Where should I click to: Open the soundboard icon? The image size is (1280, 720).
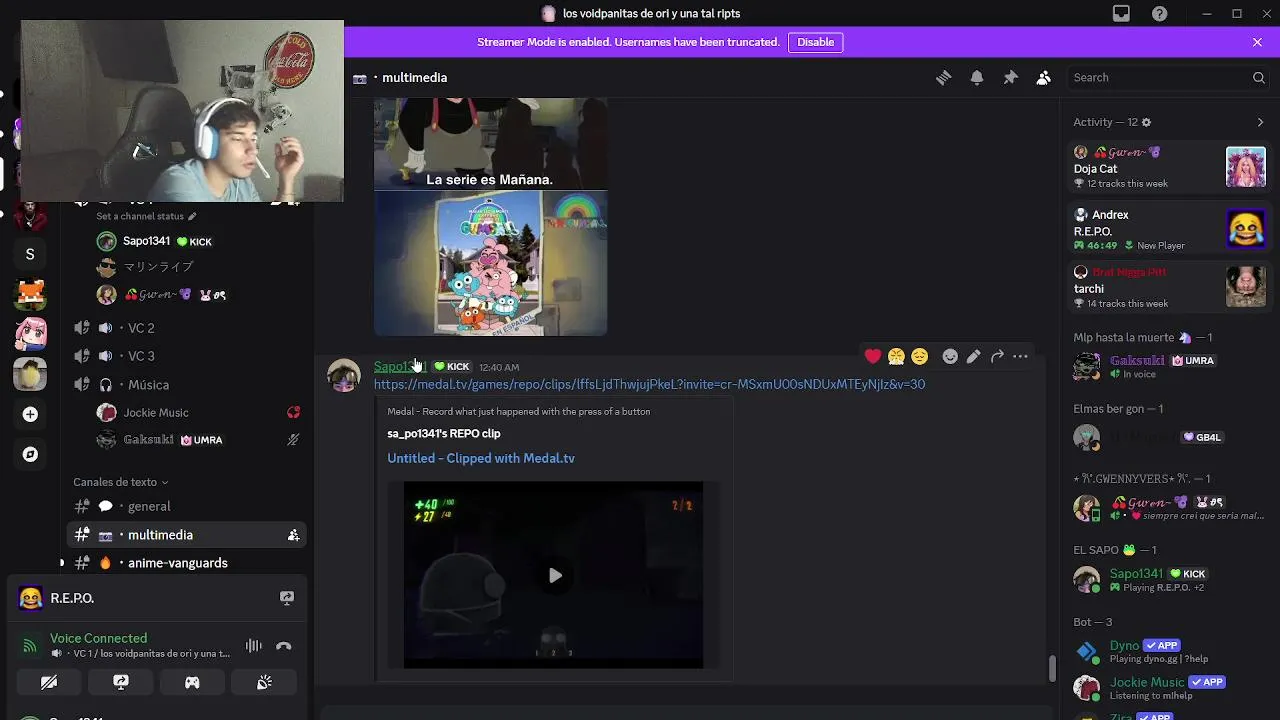tap(264, 682)
